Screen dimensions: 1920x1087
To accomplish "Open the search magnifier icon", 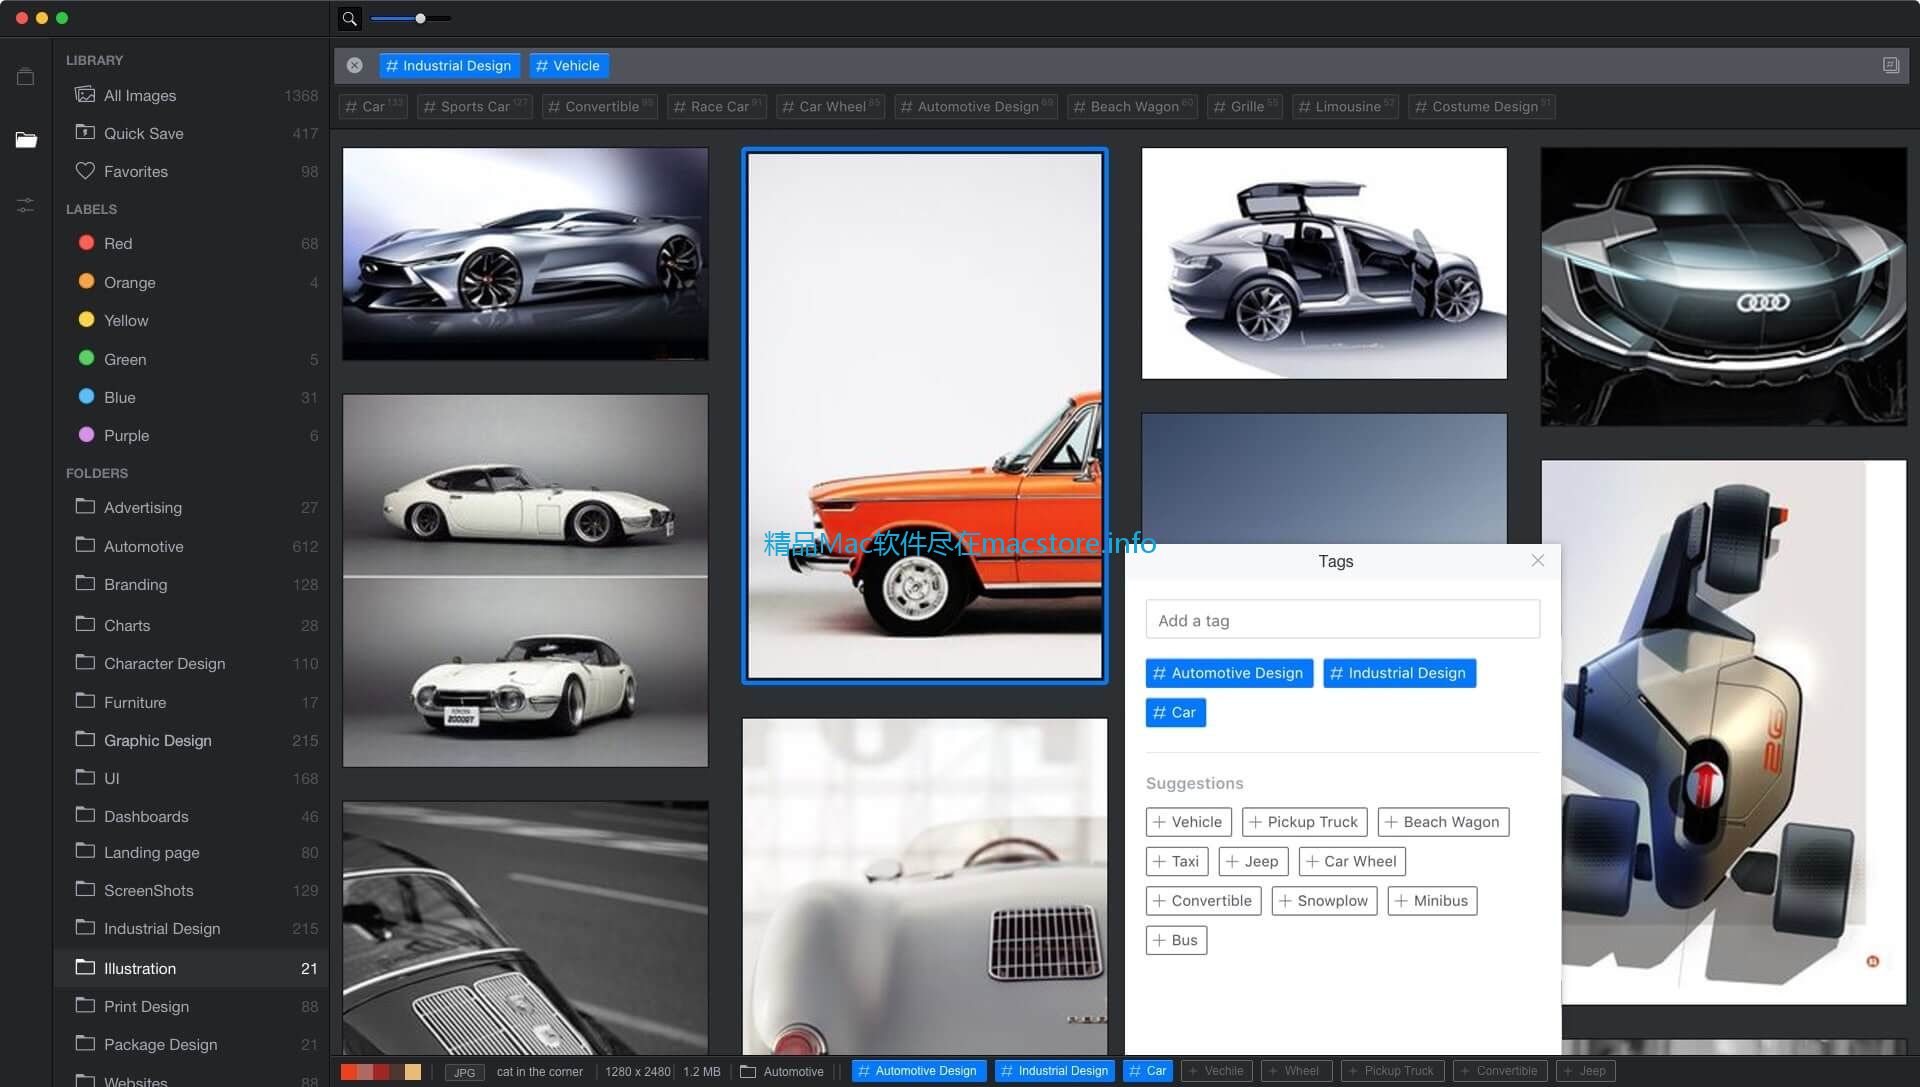I will coord(349,18).
